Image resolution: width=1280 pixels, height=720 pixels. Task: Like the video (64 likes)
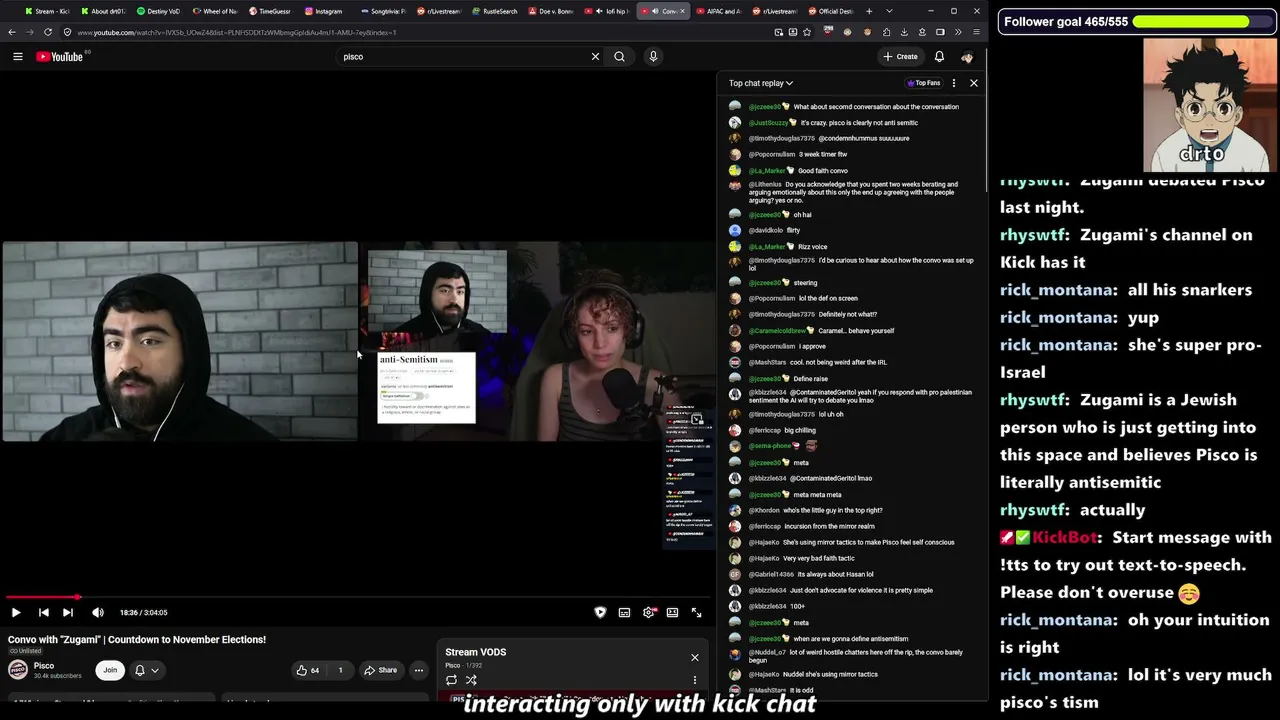point(308,670)
